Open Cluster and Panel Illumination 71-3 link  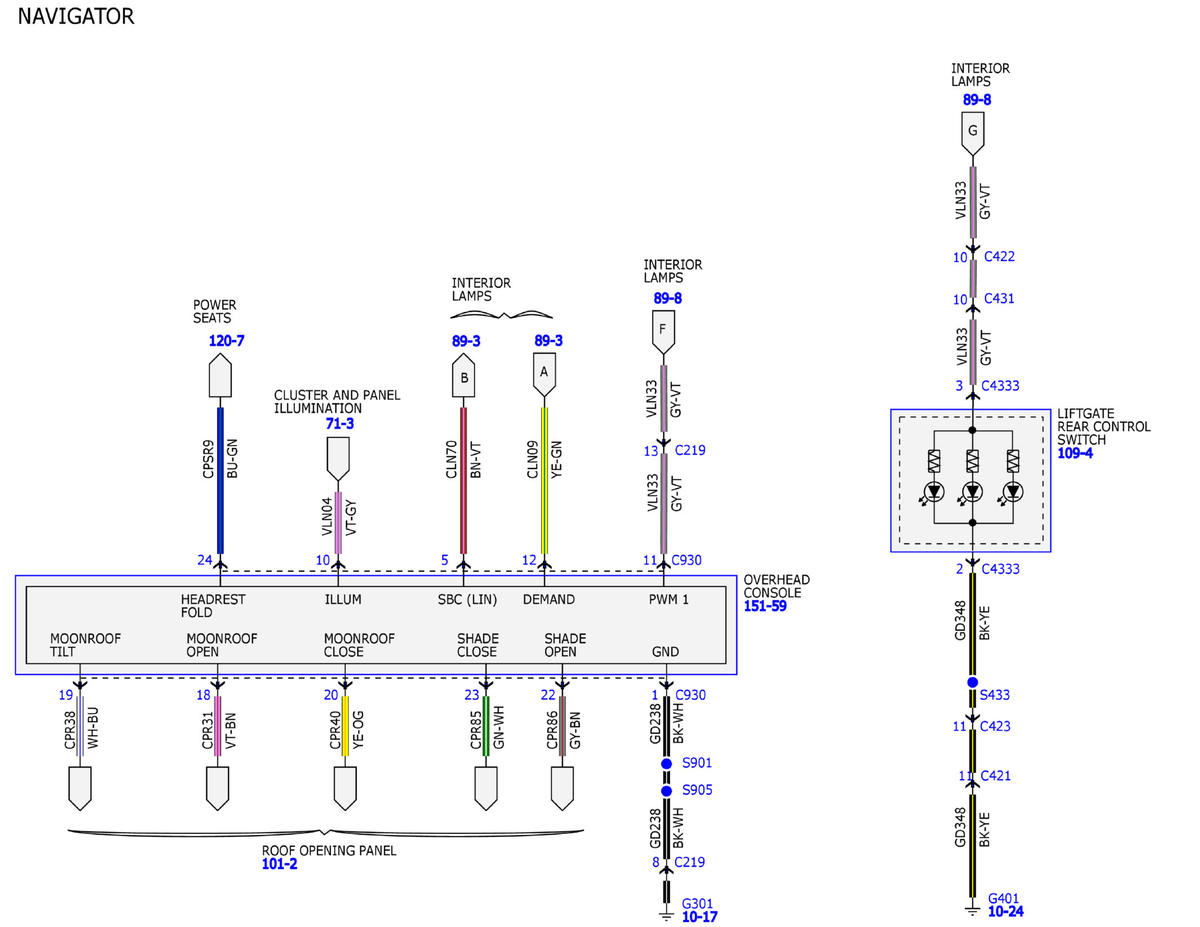pos(339,424)
